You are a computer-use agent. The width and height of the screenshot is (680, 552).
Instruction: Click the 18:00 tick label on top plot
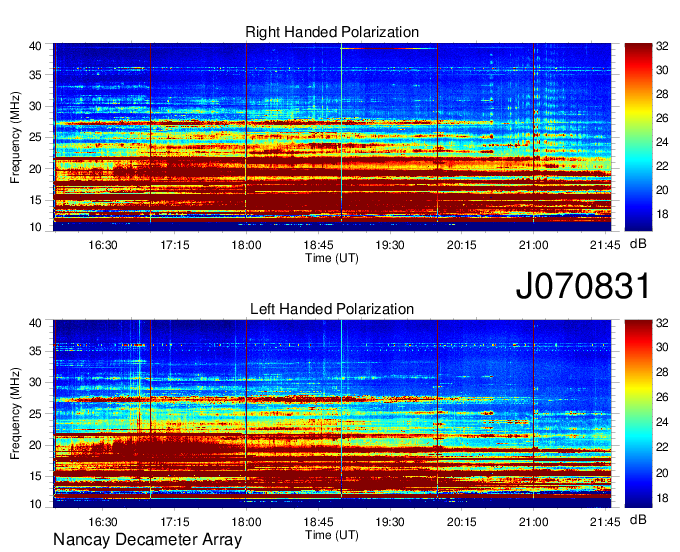coord(246,245)
